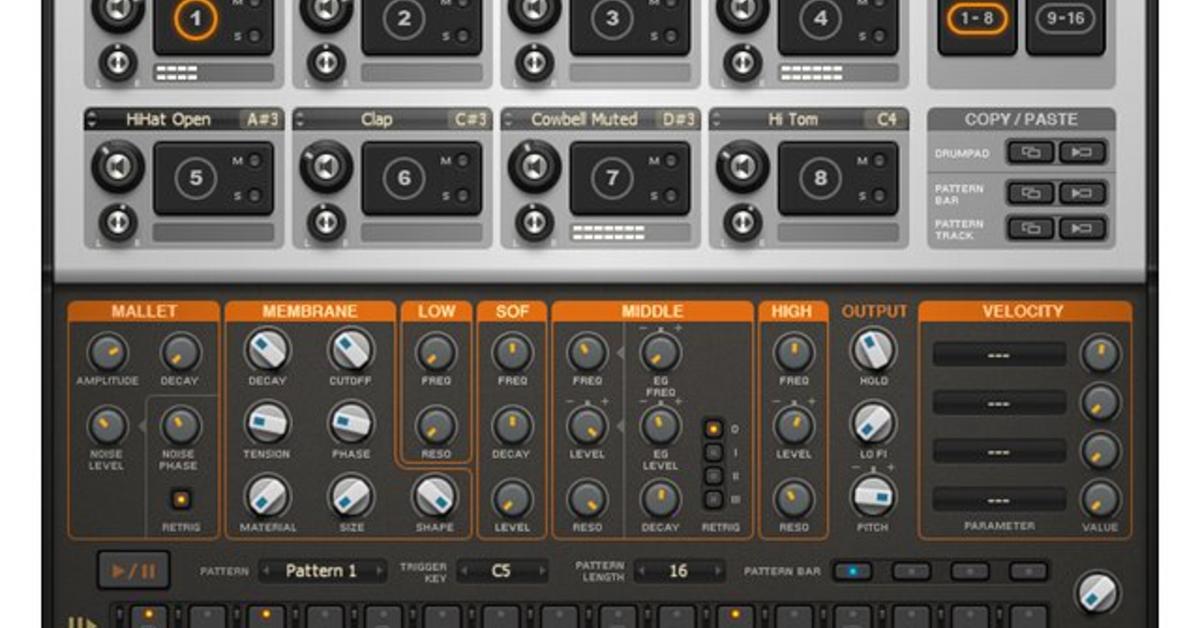Click the play/pause transport button

pos(134,571)
